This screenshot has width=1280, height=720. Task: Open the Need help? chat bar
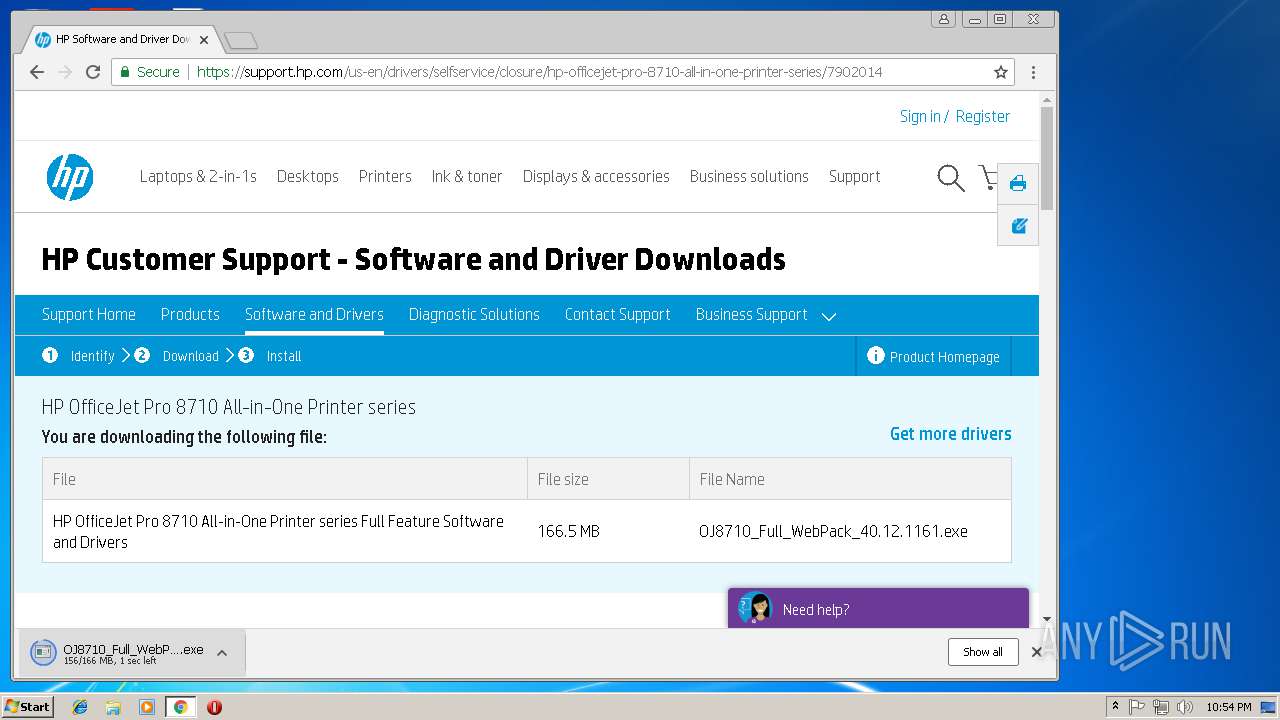tap(878, 608)
